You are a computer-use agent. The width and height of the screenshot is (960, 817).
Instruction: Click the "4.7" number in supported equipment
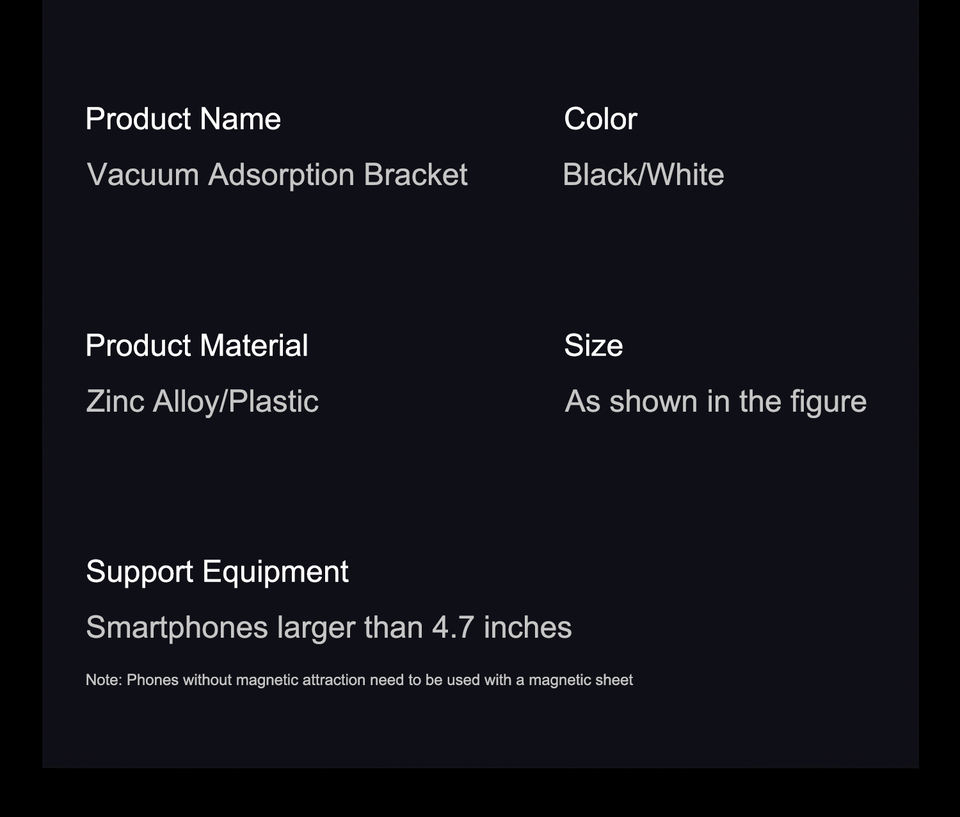pos(453,628)
